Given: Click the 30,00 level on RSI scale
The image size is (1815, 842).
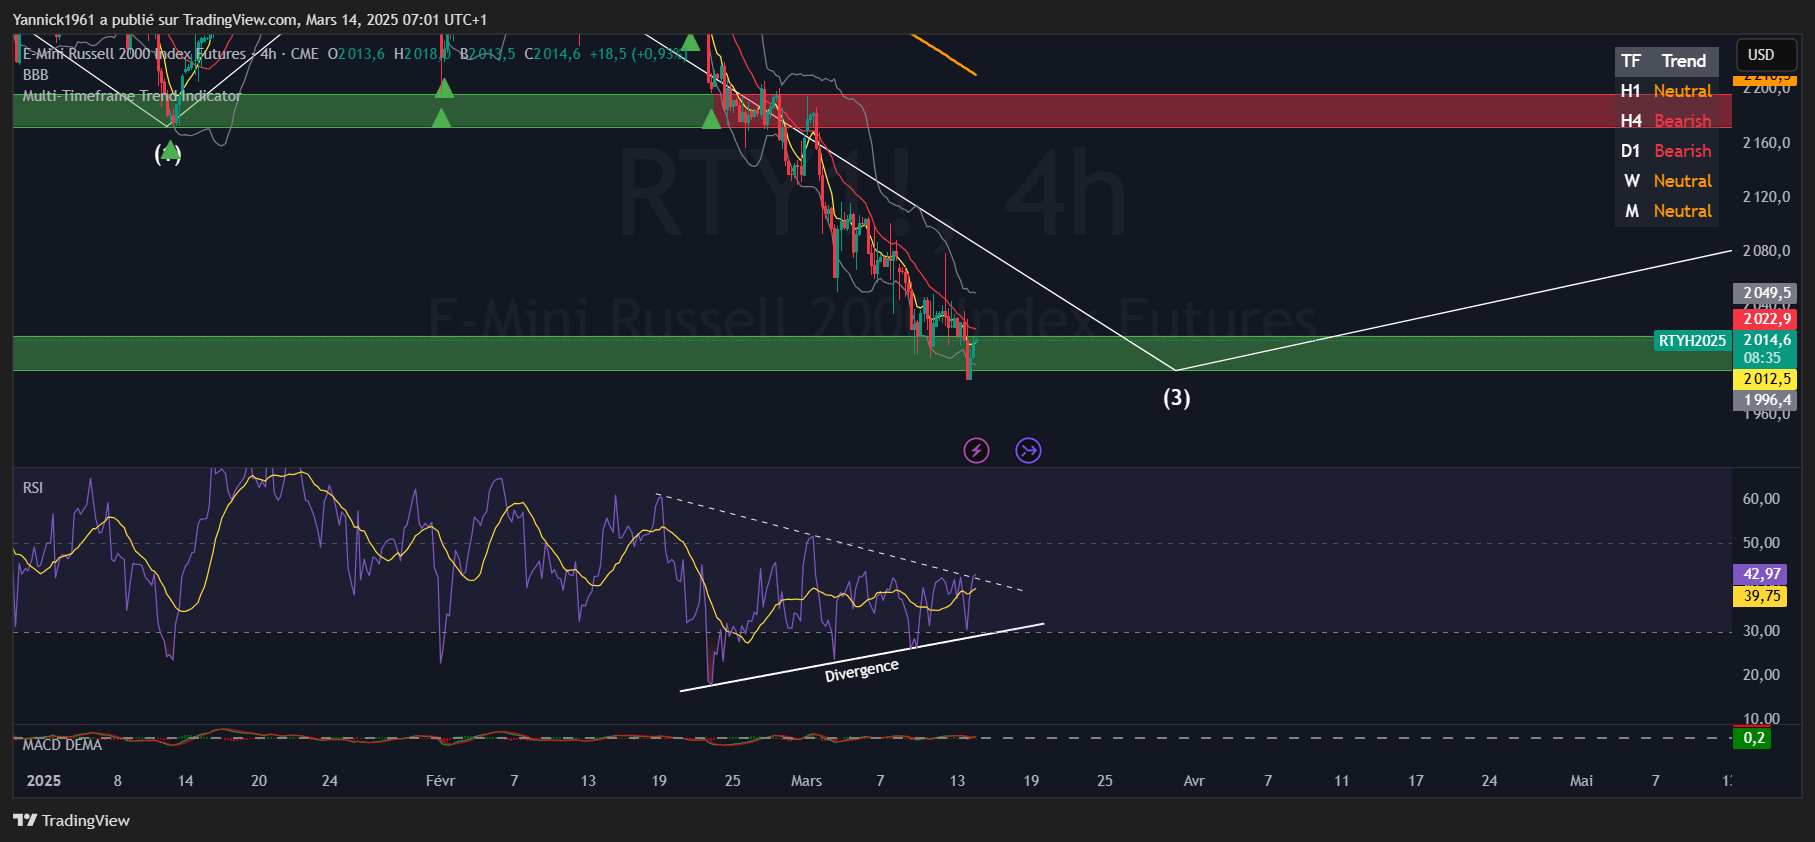Looking at the screenshot, I should pos(1761,631).
